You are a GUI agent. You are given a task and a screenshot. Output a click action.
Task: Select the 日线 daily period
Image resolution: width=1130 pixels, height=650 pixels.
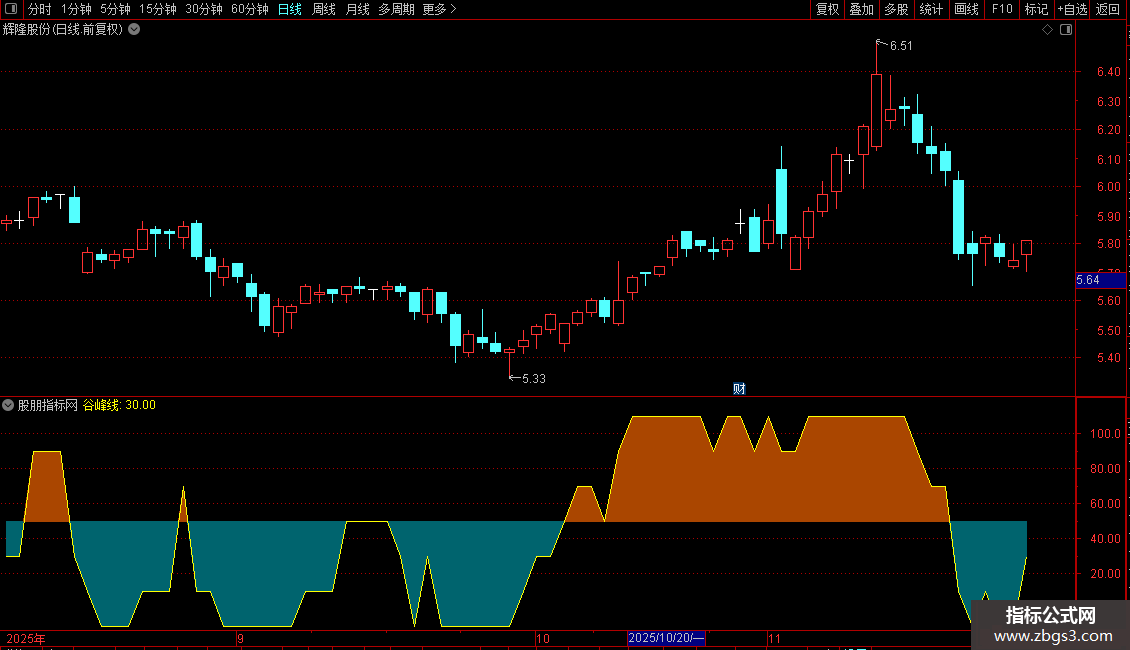coord(290,9)
